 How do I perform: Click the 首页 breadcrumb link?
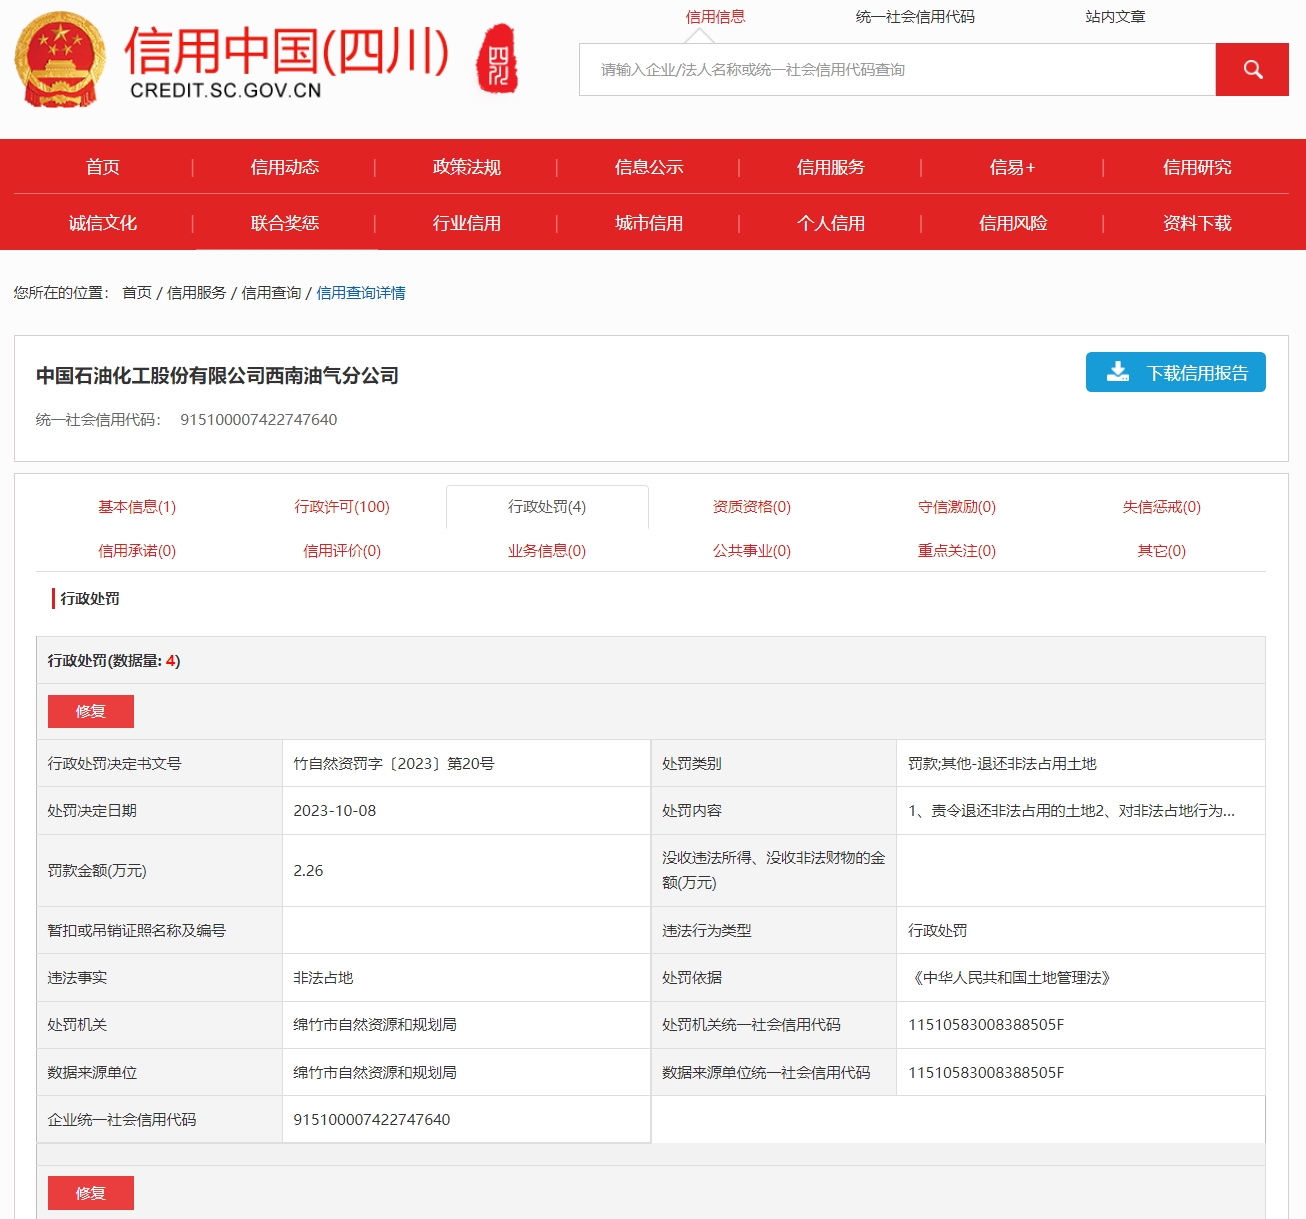(137, 293)
